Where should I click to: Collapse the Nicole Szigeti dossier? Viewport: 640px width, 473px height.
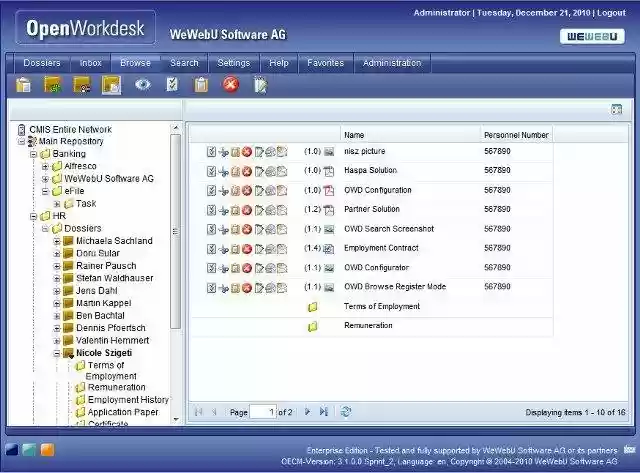[57, 353]
